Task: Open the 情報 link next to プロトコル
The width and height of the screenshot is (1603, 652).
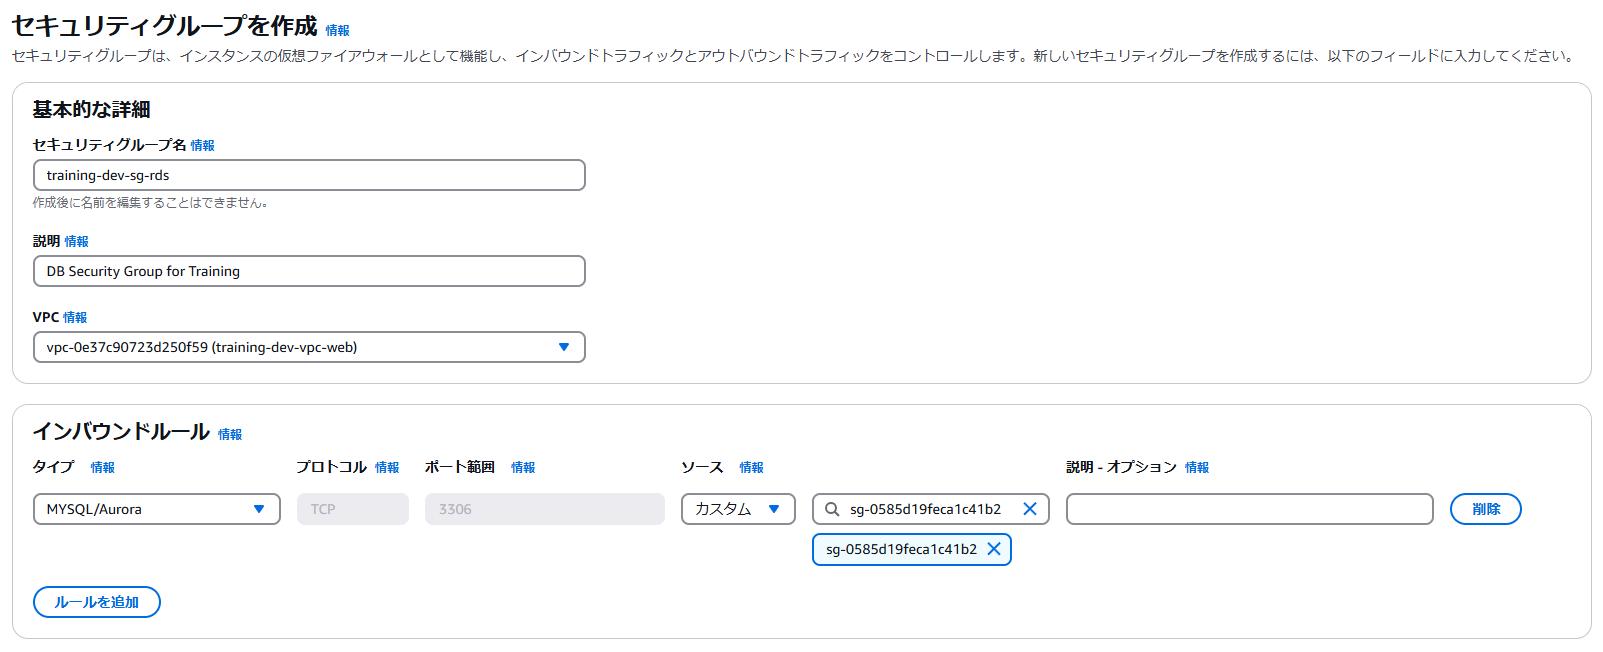Action: point(387,467)
